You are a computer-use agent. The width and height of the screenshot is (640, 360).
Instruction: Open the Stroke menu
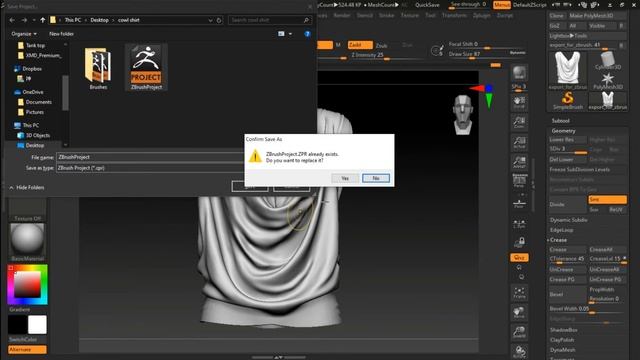click(x=387, y=15)
